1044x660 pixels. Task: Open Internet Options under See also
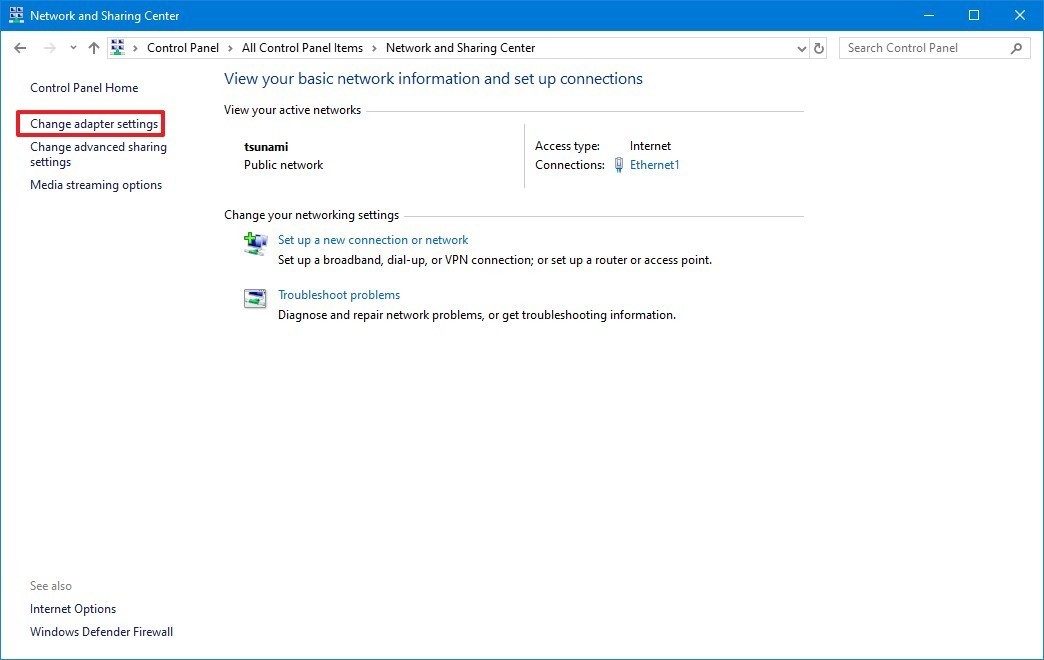[72, 609]
